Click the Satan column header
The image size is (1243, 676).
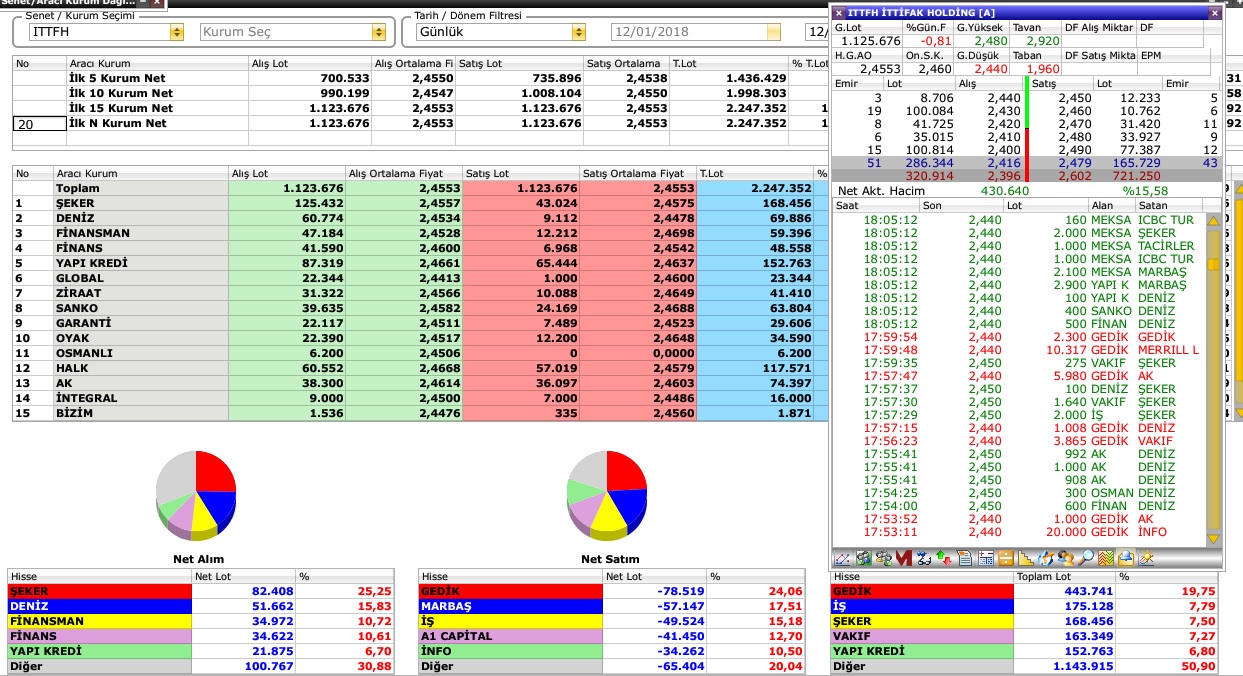1171,205
